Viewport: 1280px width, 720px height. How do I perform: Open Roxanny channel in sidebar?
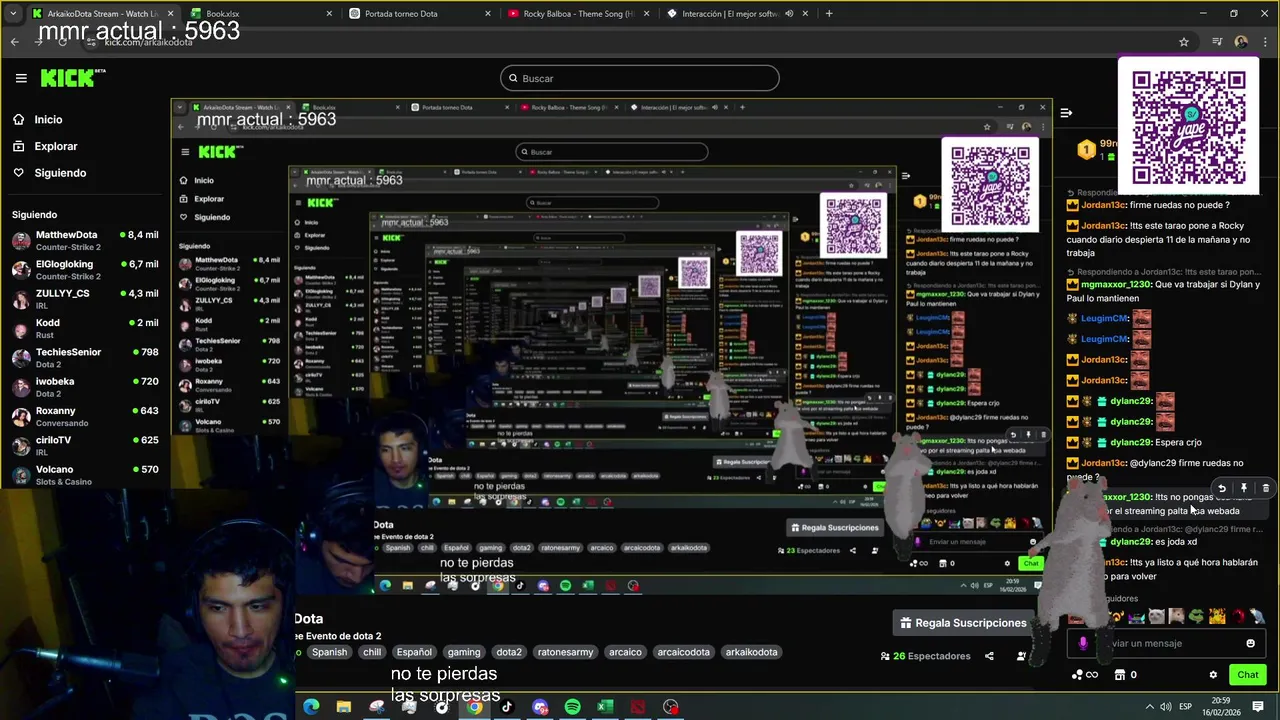coord(85,416)
